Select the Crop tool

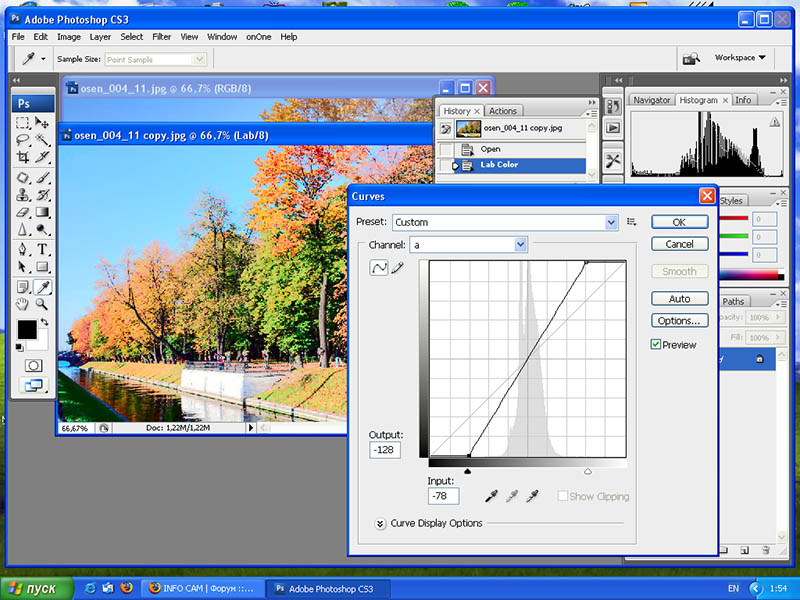22,157
